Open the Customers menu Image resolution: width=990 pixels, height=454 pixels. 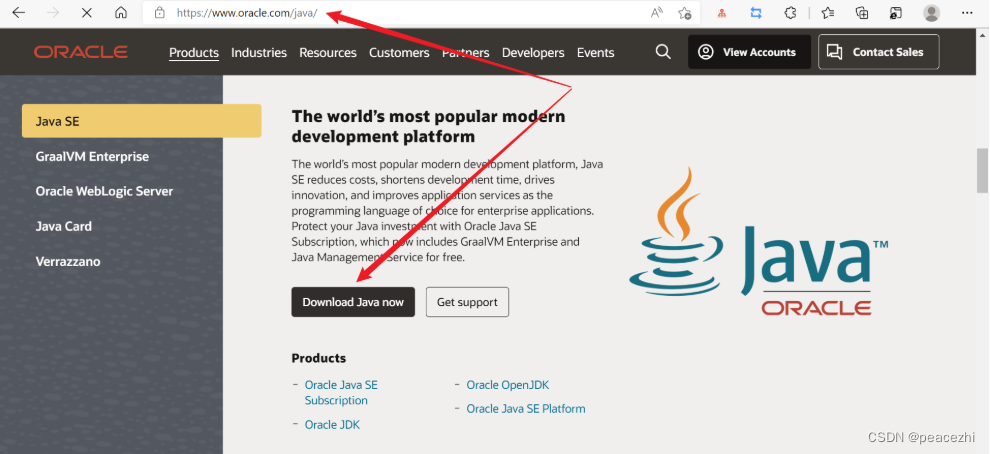(399, 53)
